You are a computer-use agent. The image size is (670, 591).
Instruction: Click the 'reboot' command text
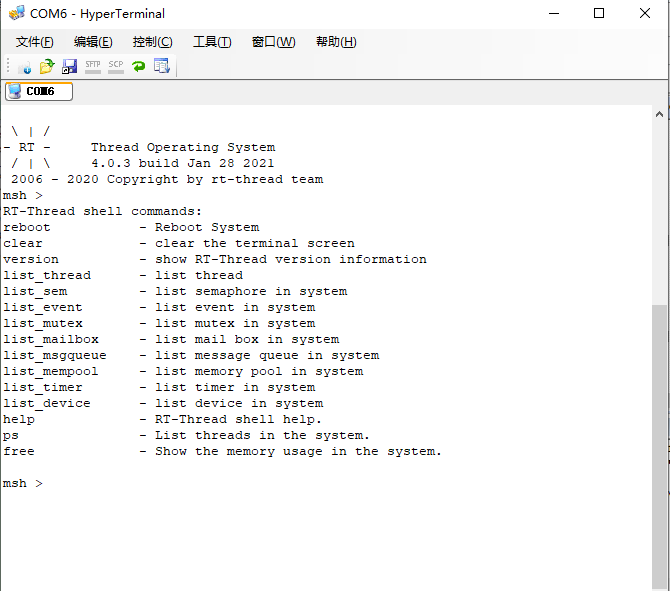(26, 227)
